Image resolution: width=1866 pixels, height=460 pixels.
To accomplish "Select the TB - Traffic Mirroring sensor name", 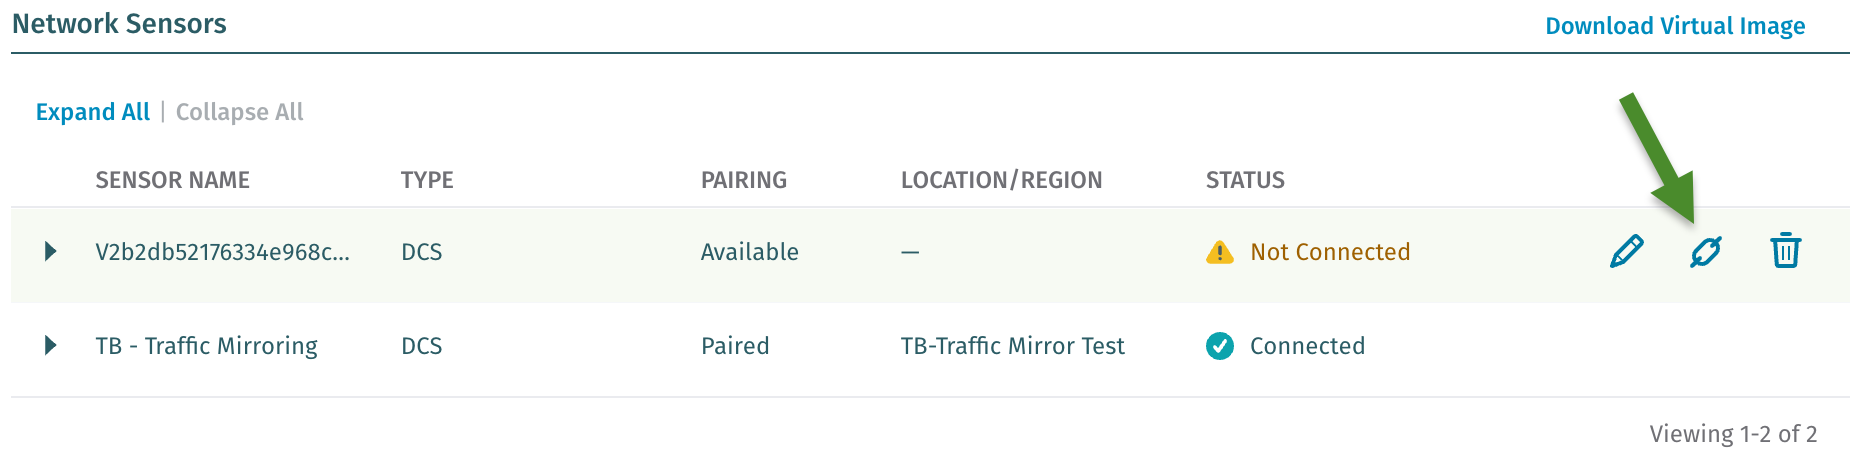I will click(206, 346).
